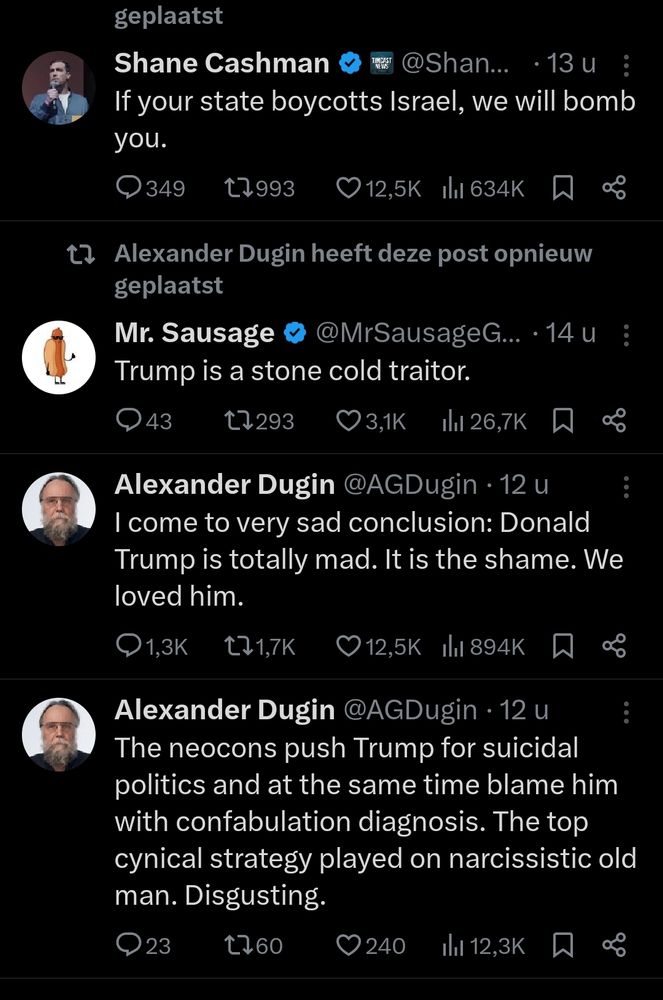Share Shane Cashman's post
This screenshot has width=663, height=1000.
(x=614, y=188)
